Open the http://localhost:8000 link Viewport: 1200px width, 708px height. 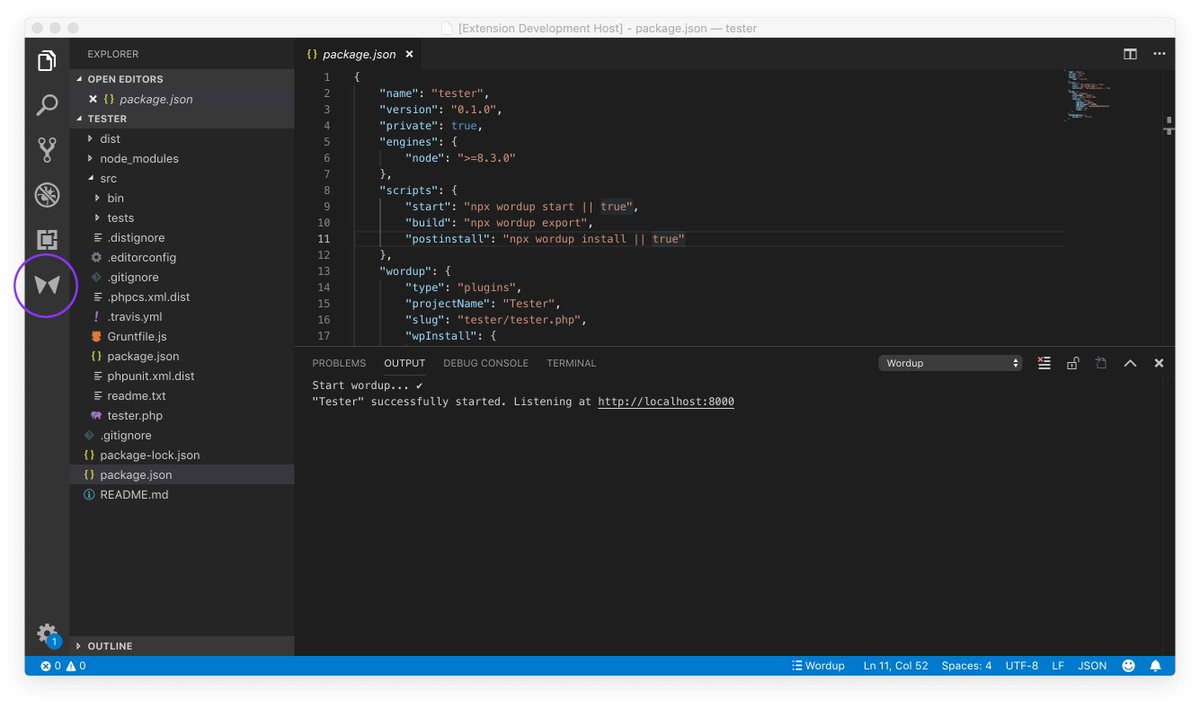pos(666,401)
